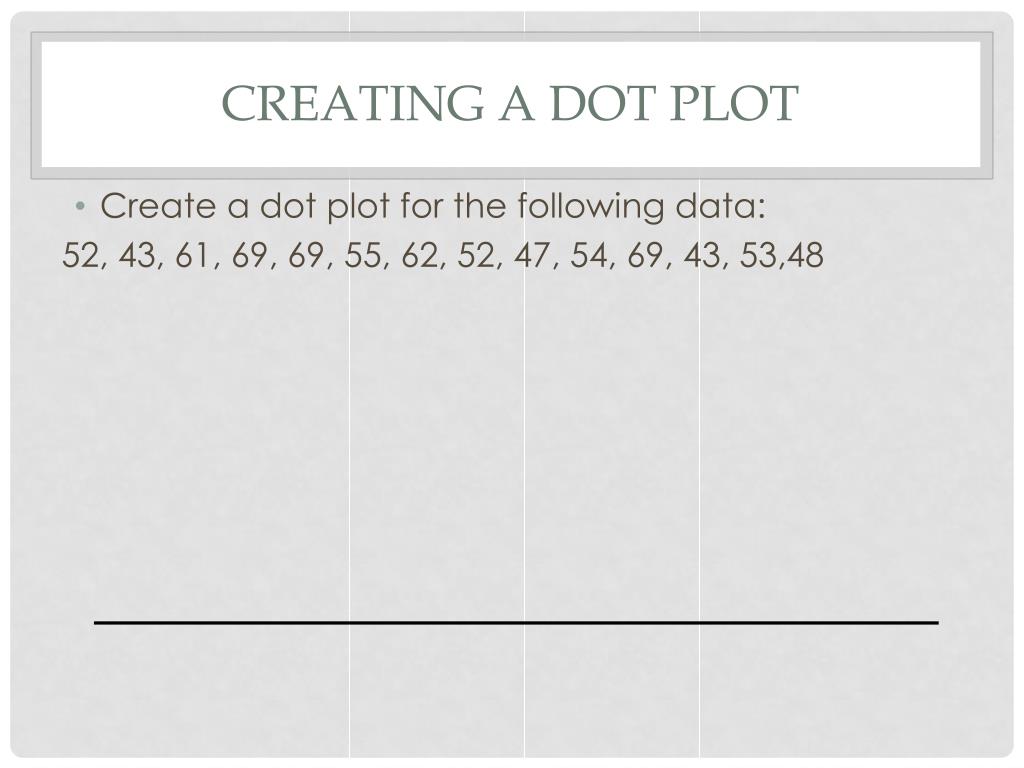Click the first number 52 in the list
Image resolution: width=1024 pixels, height=768 pixels.
80,256
